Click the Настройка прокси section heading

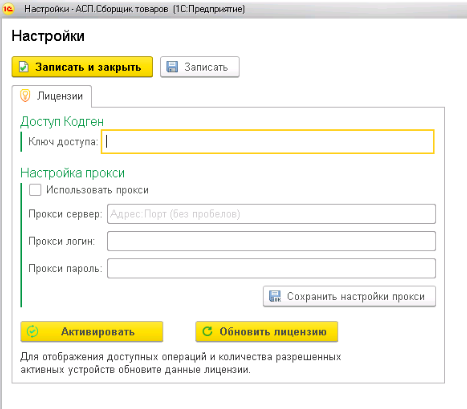pos(72,173)
